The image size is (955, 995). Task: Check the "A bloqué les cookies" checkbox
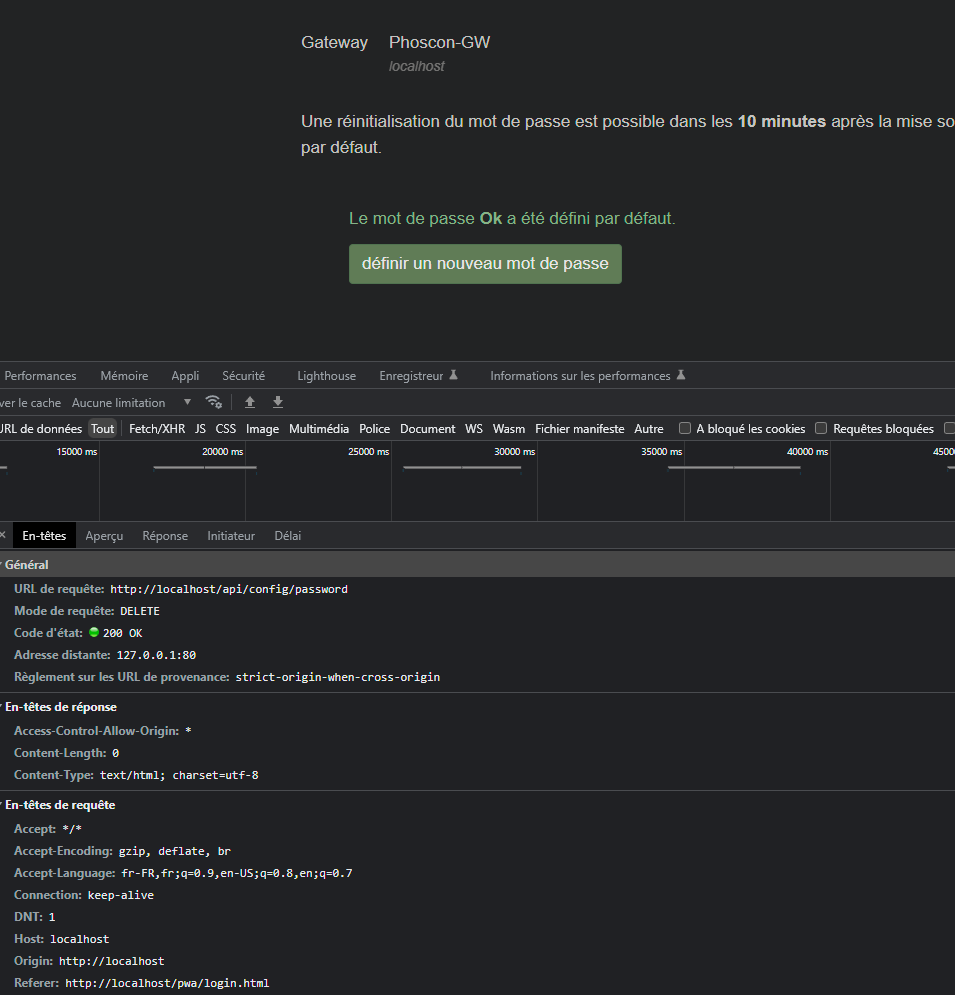685,428
